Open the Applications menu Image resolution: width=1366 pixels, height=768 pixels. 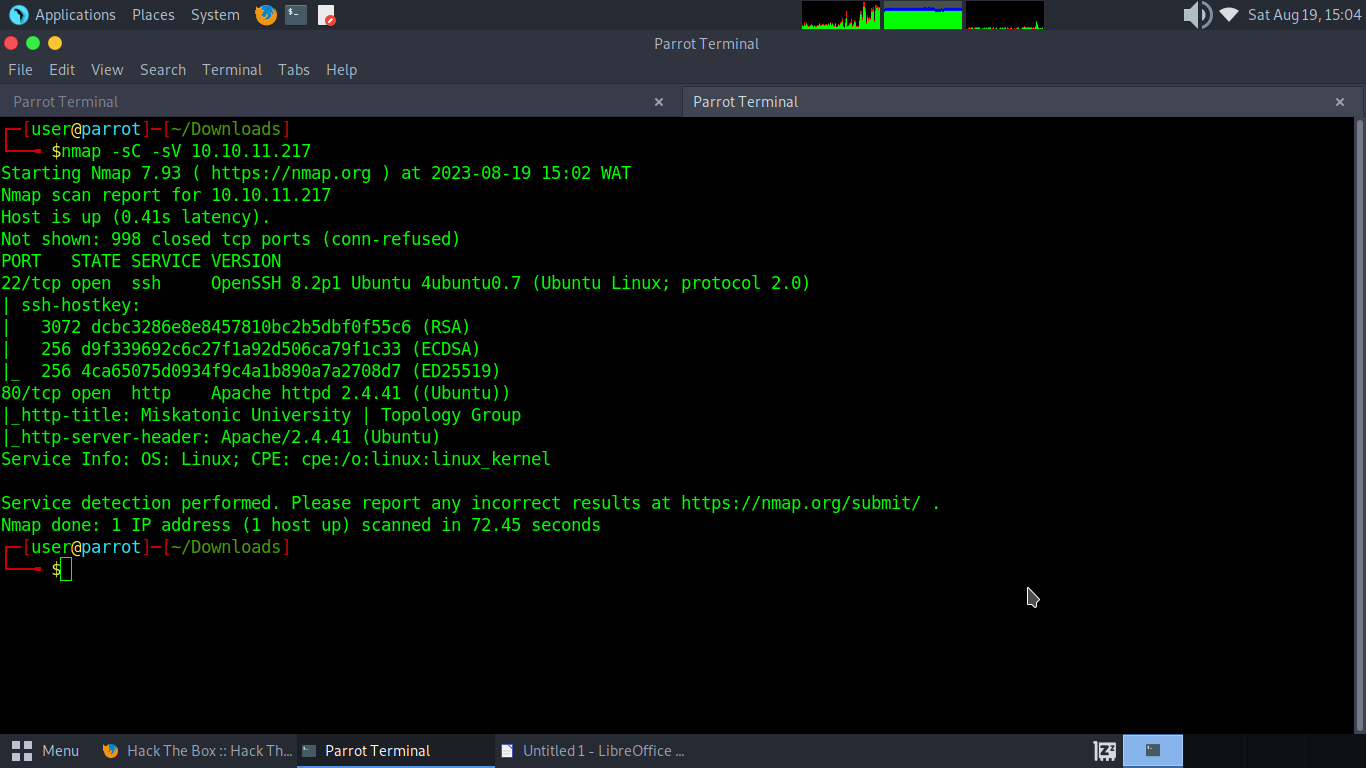[x=63, y=15]
